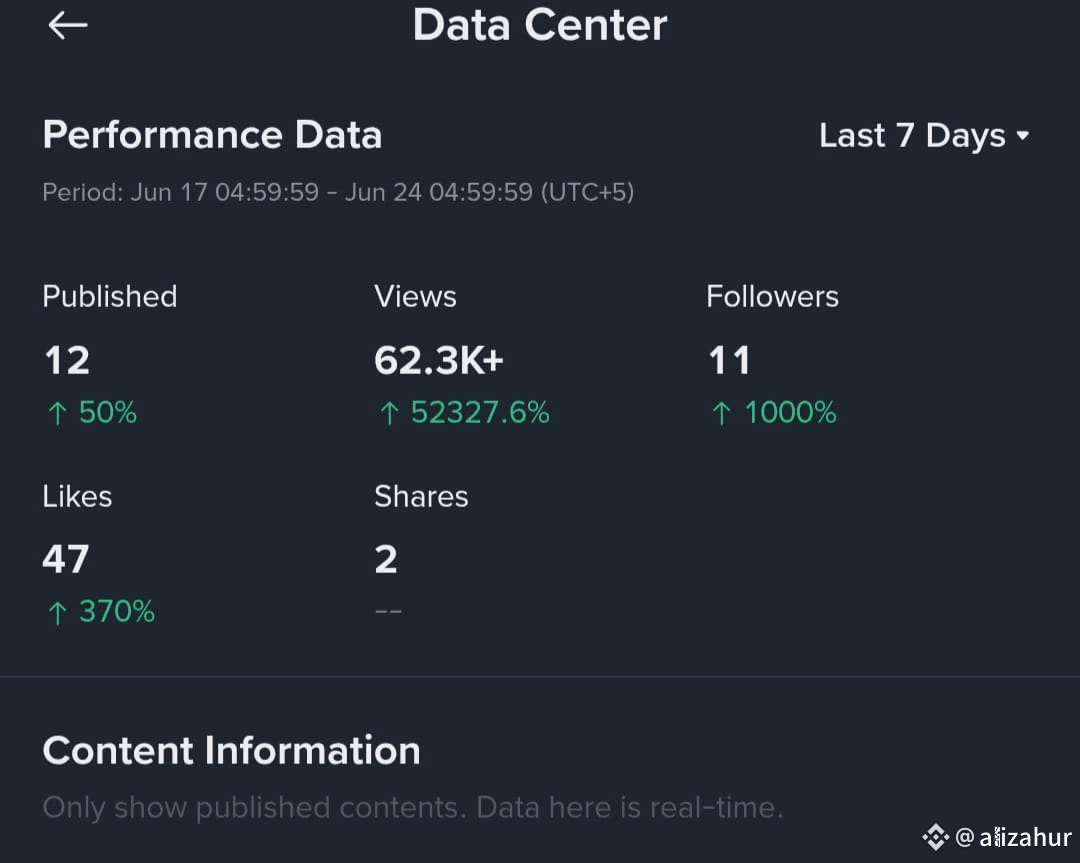Tap the Binance logo watermark icon
1080x863 pixels.
[x=935, y=837]
